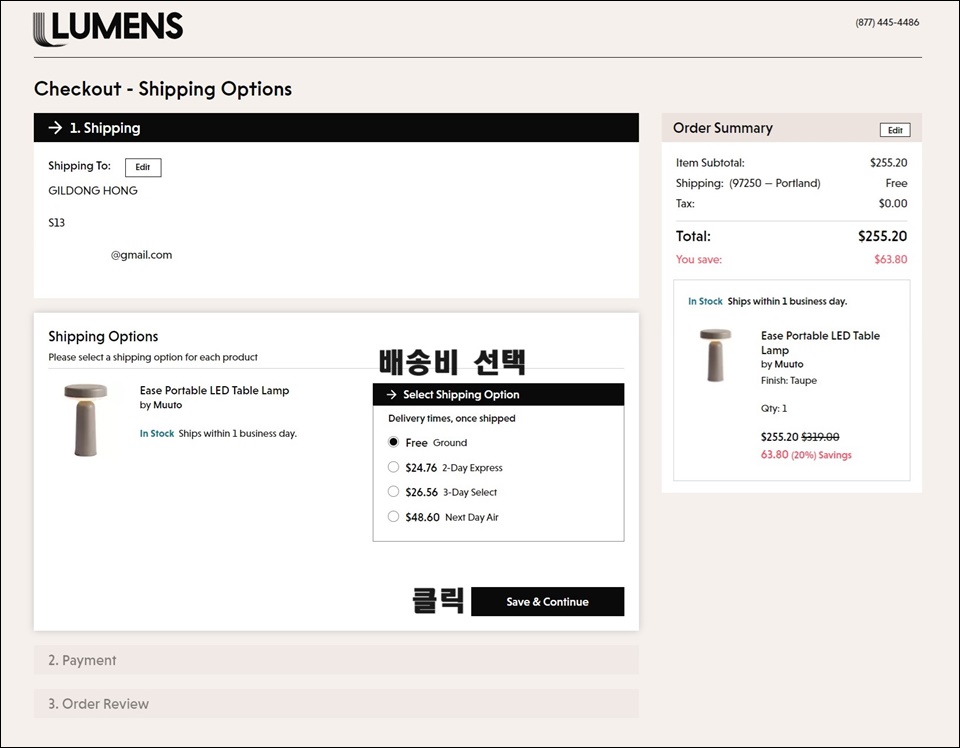Click the Please select a shipping option text

pos(153,357)
